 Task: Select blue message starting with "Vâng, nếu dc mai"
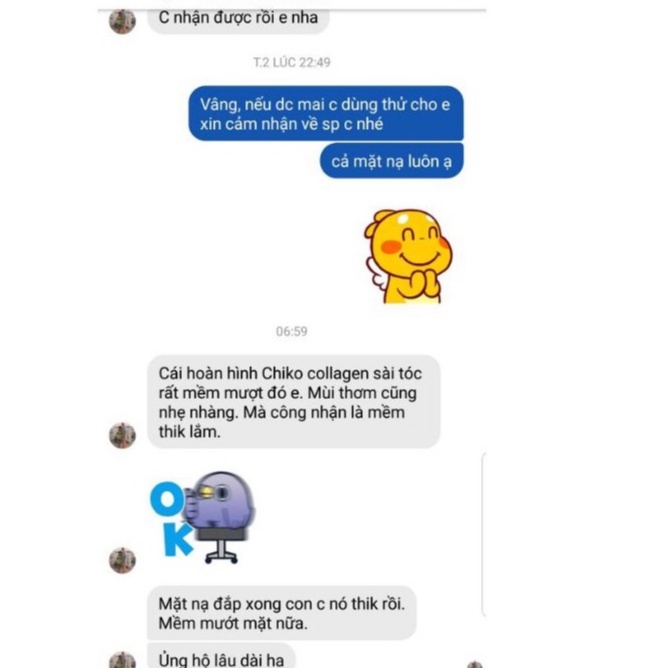pyautogui.click(x=326, y=114)
